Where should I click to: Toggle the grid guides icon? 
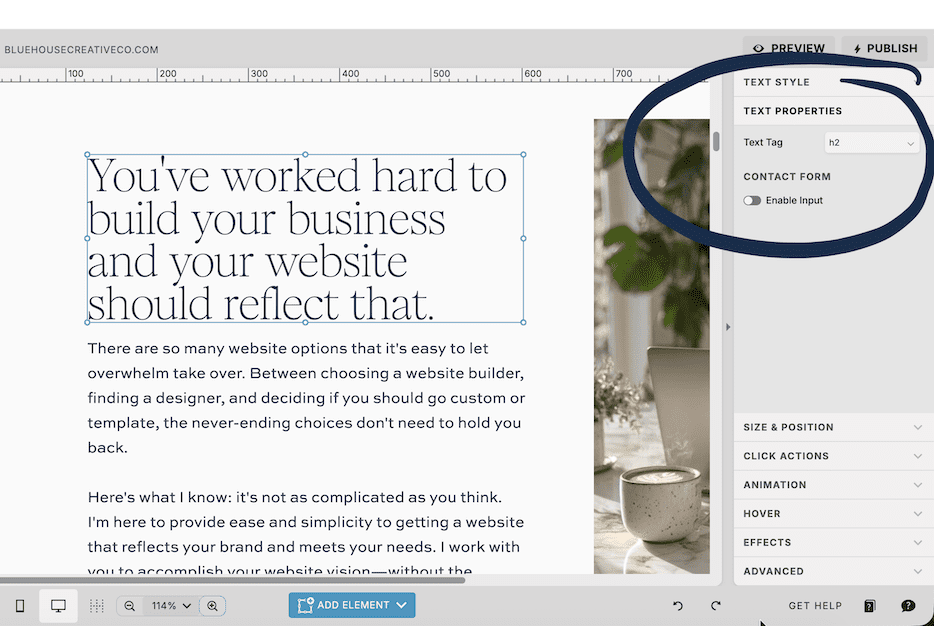click(97, 606)
